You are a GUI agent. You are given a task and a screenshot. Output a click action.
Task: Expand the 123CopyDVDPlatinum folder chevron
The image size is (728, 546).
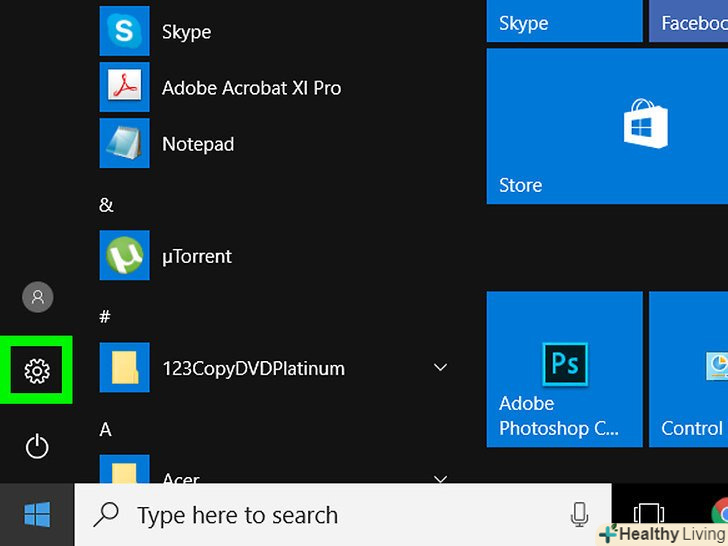[x=440, y=368]
